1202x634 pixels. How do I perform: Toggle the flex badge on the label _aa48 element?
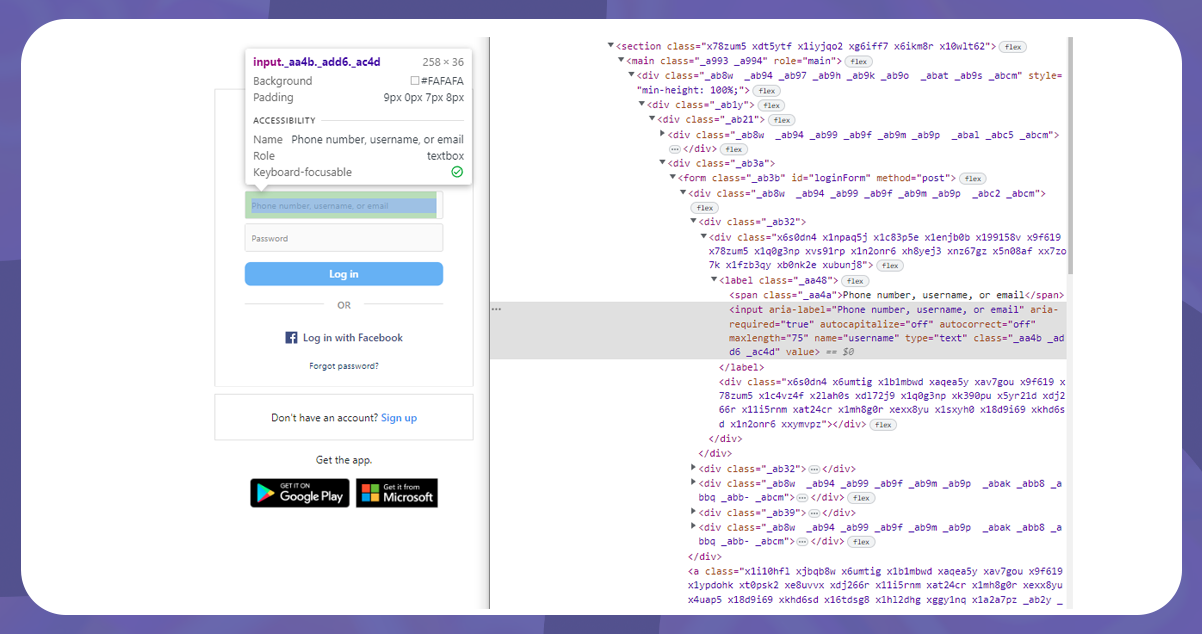855,281
